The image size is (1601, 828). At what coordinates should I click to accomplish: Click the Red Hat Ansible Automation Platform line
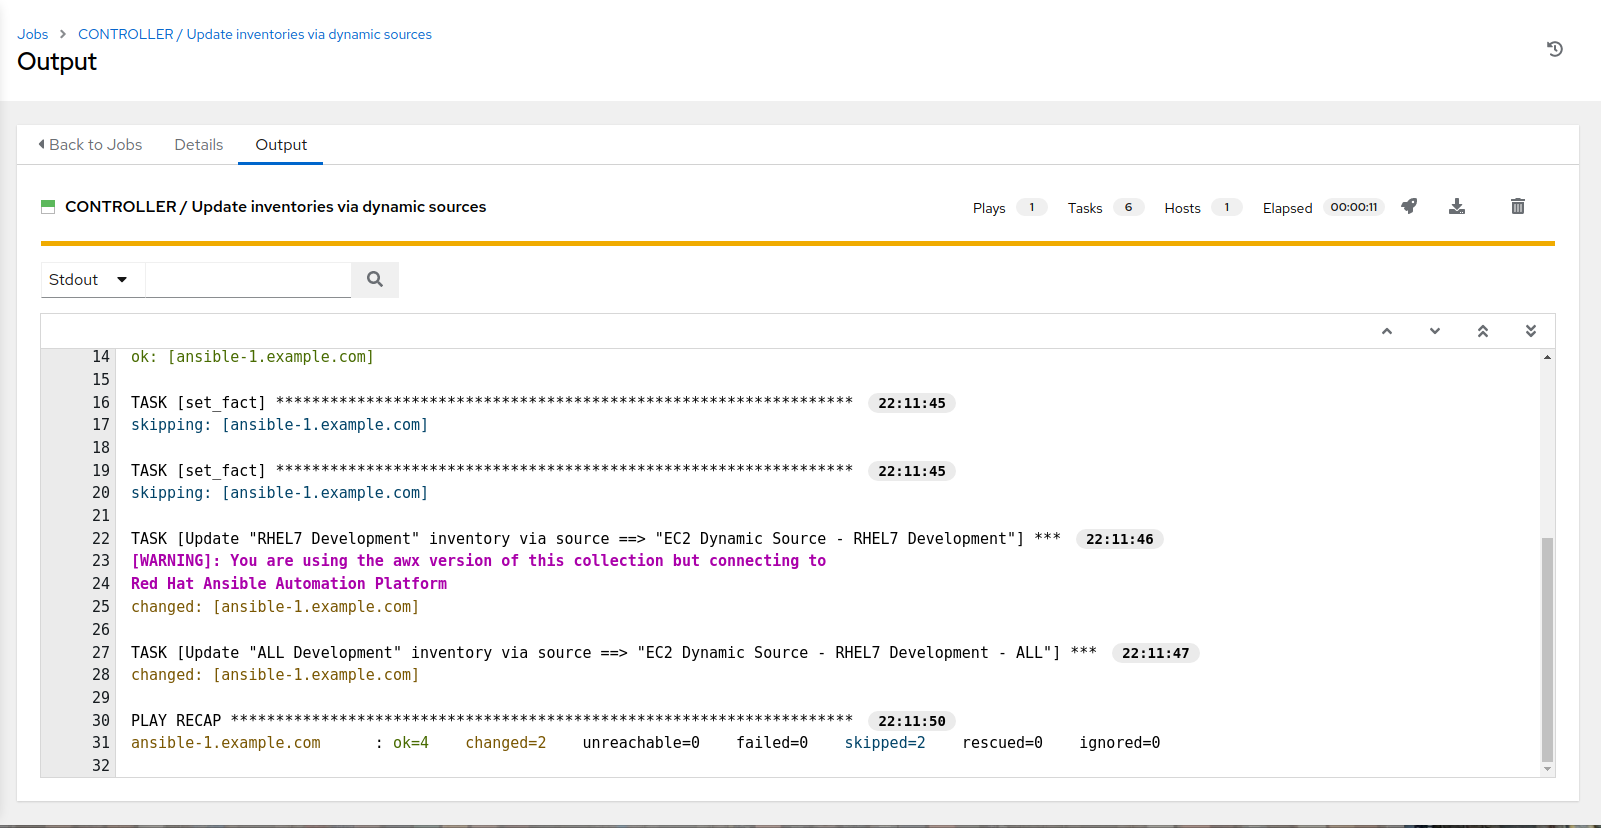(x=289, y=584)
